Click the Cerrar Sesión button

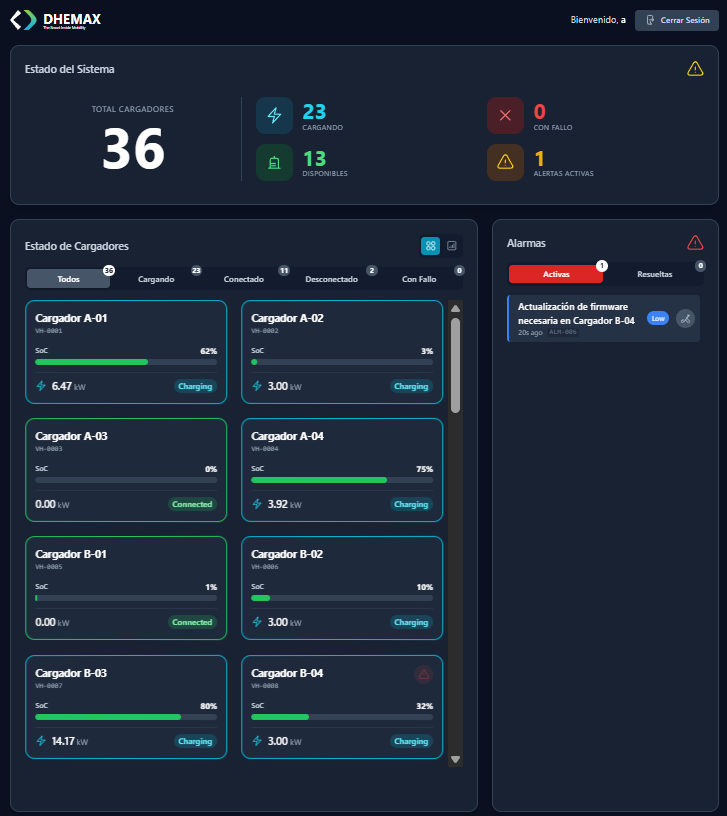tap(677, 20)
